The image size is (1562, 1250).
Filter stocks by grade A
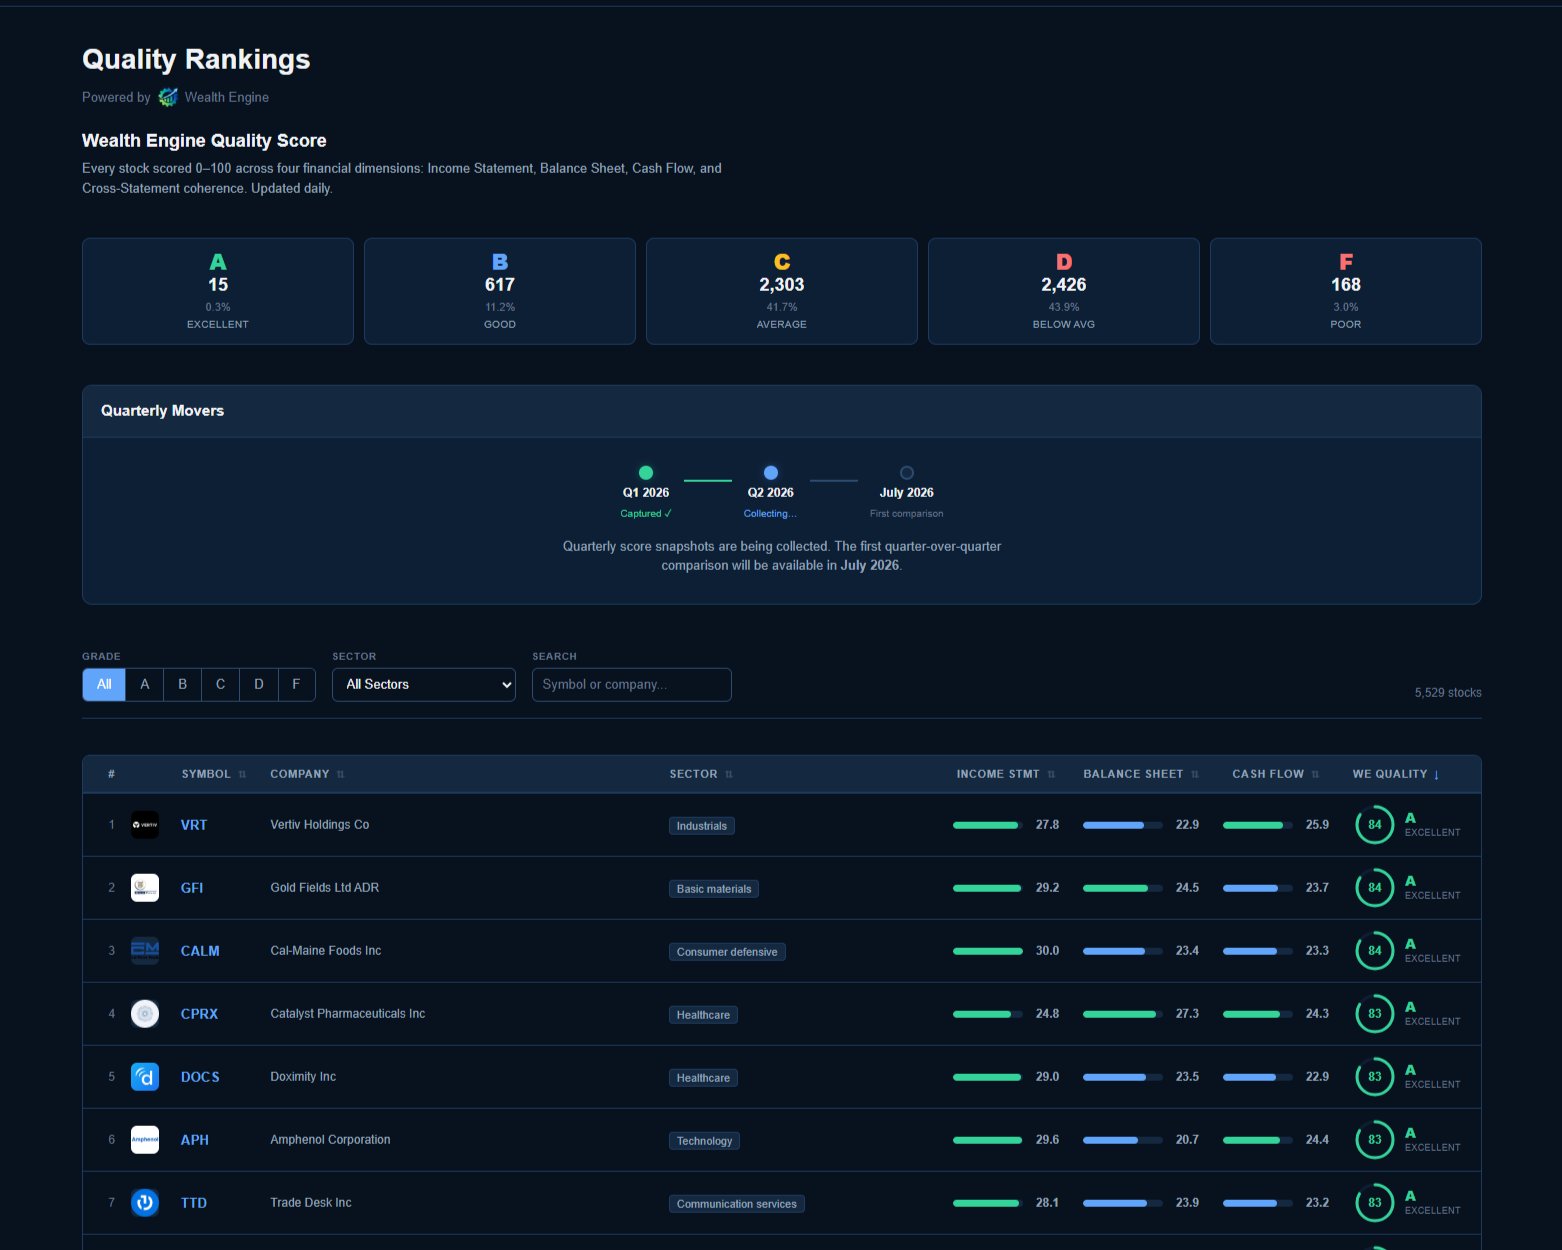point(145,685)
